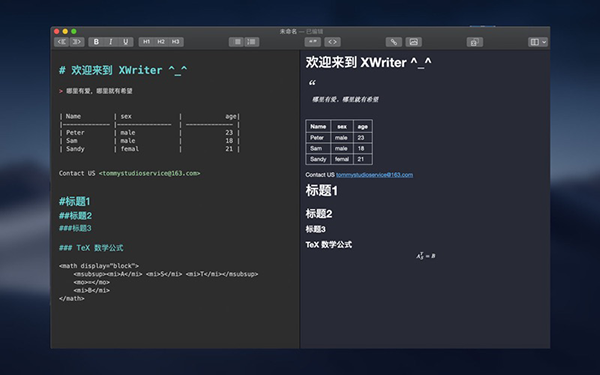Click the green zoom window button

[x=74, y=31]
